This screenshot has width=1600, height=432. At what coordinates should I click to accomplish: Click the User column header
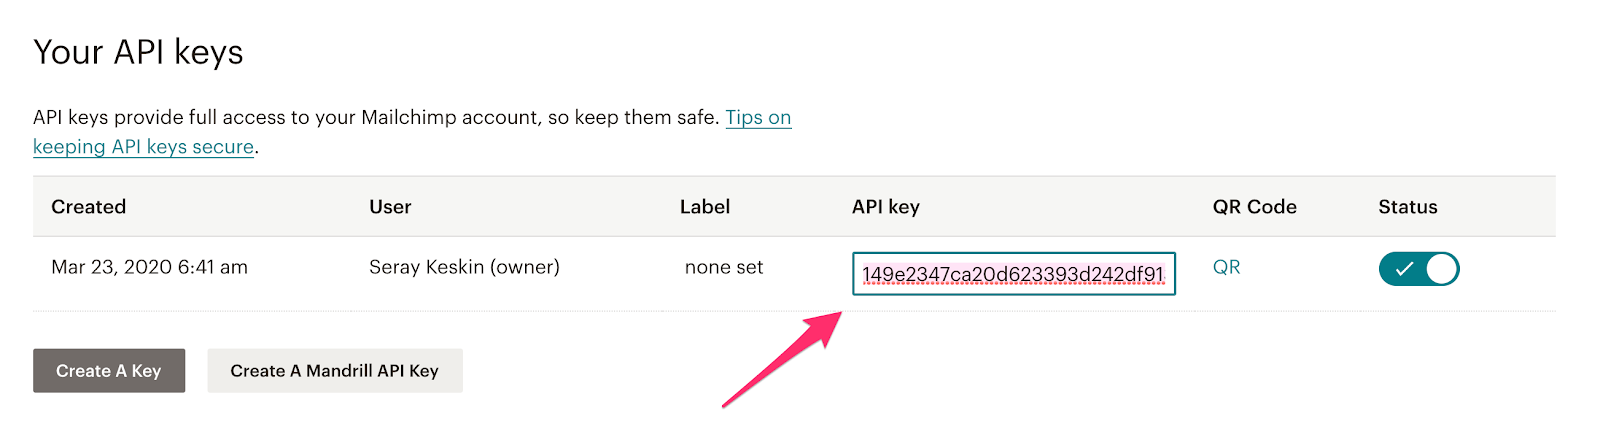pos(390,207)
